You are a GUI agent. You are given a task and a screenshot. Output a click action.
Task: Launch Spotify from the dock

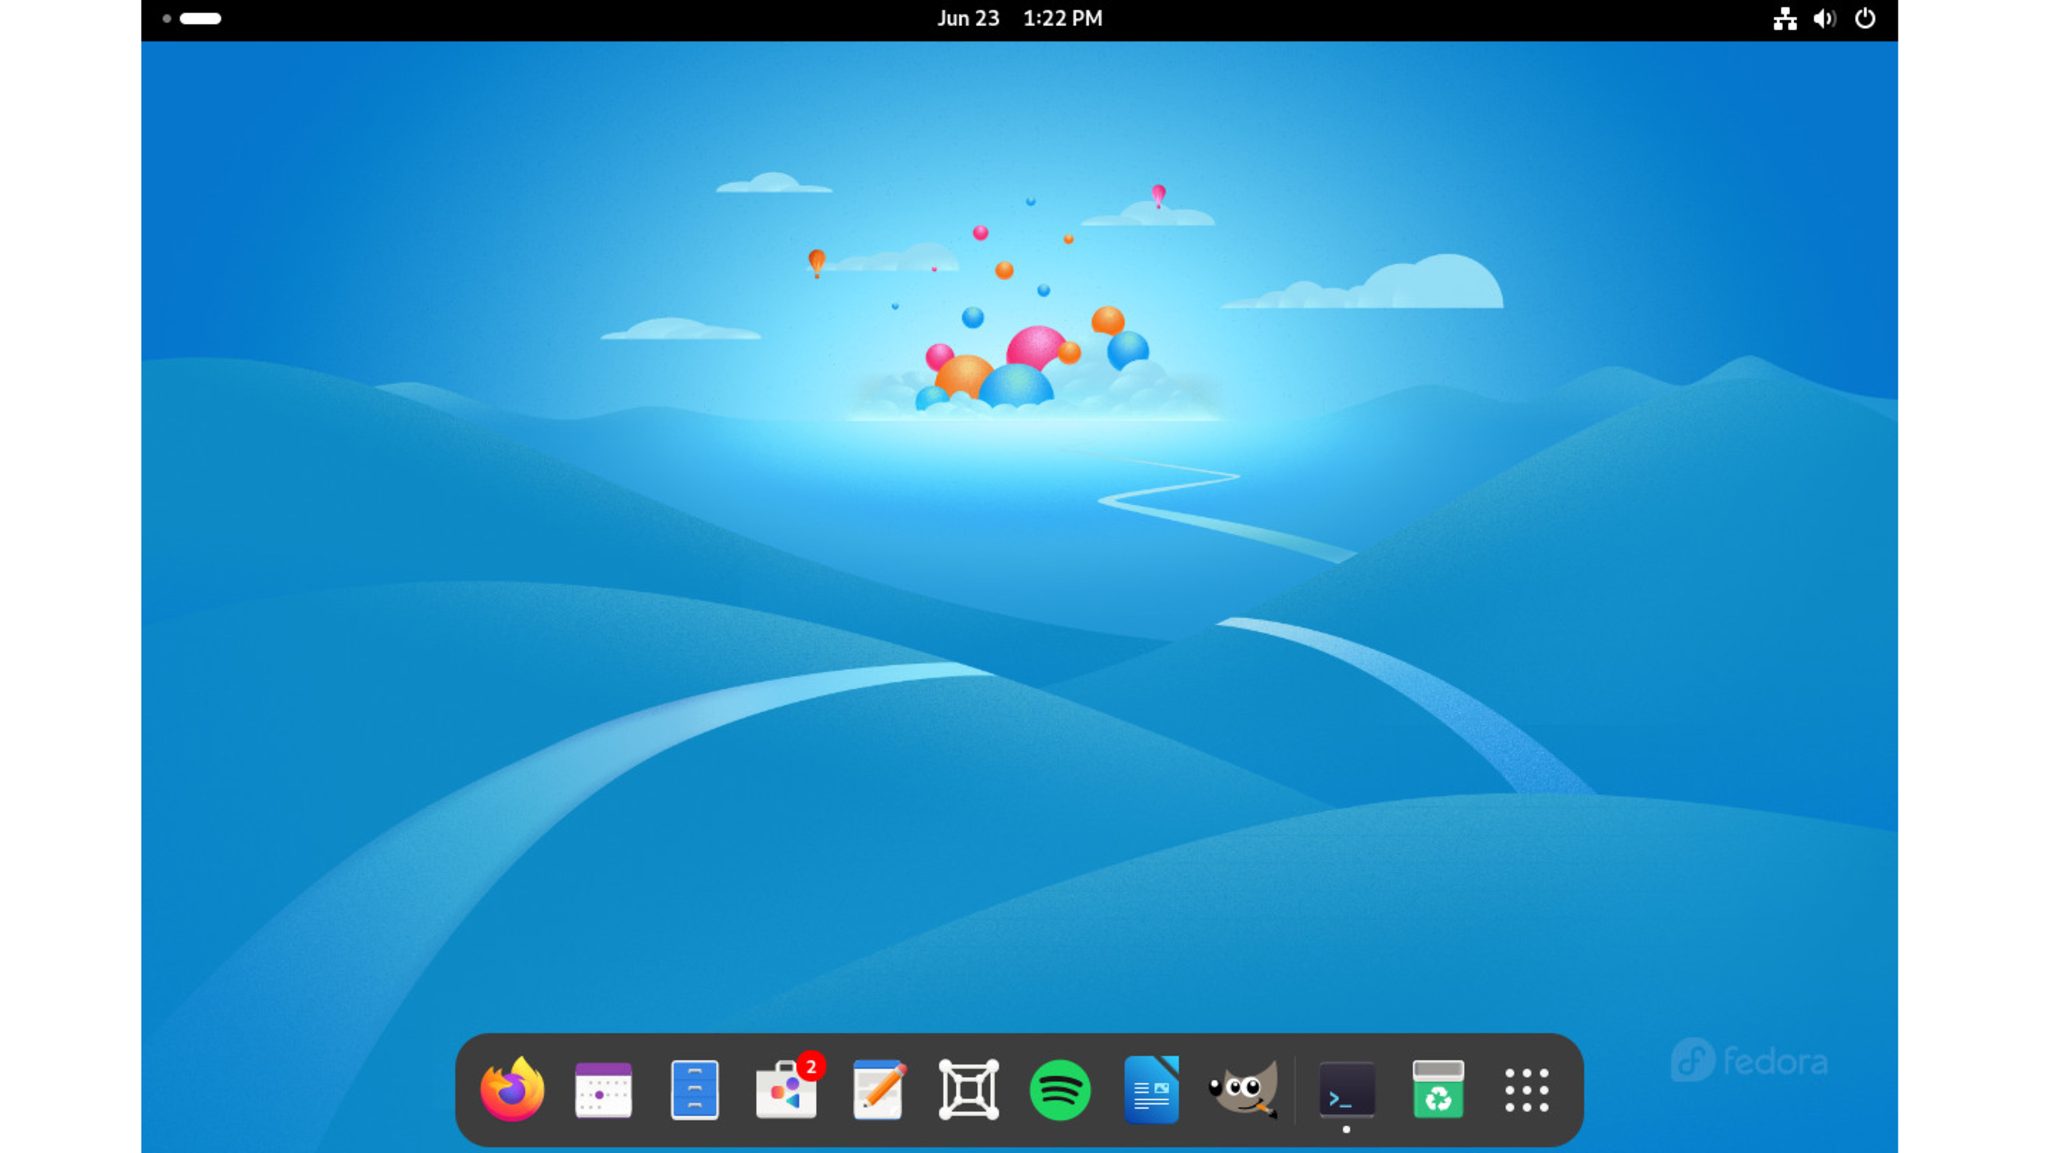tap(1060, 1089)
